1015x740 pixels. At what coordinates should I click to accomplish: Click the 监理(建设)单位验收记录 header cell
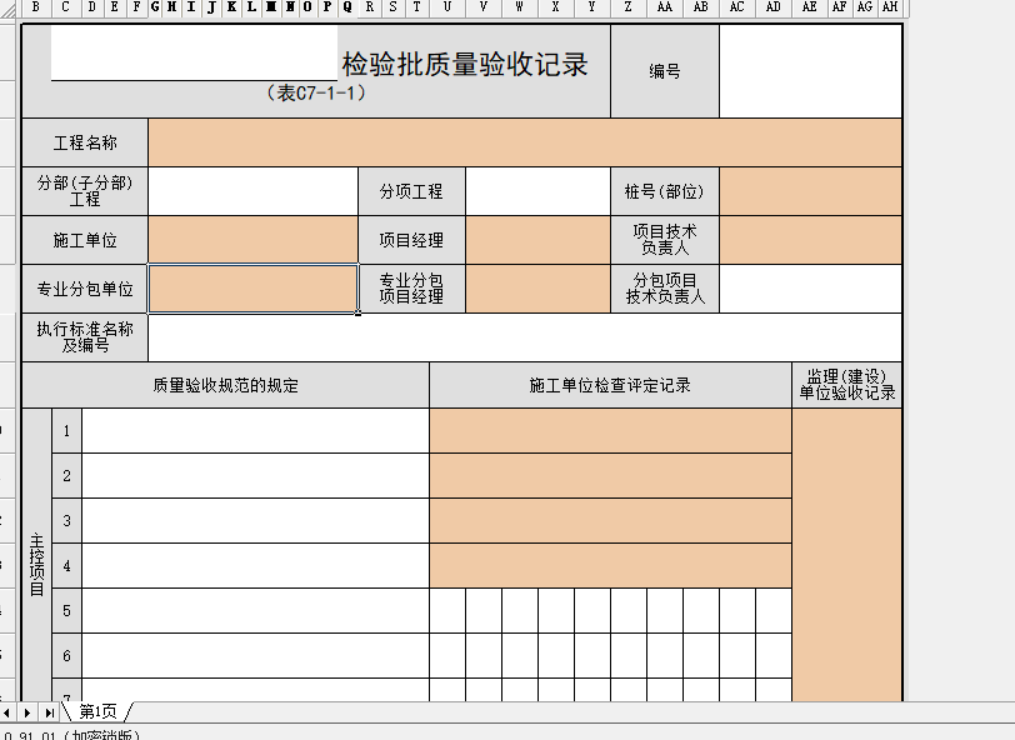point(847,385)
